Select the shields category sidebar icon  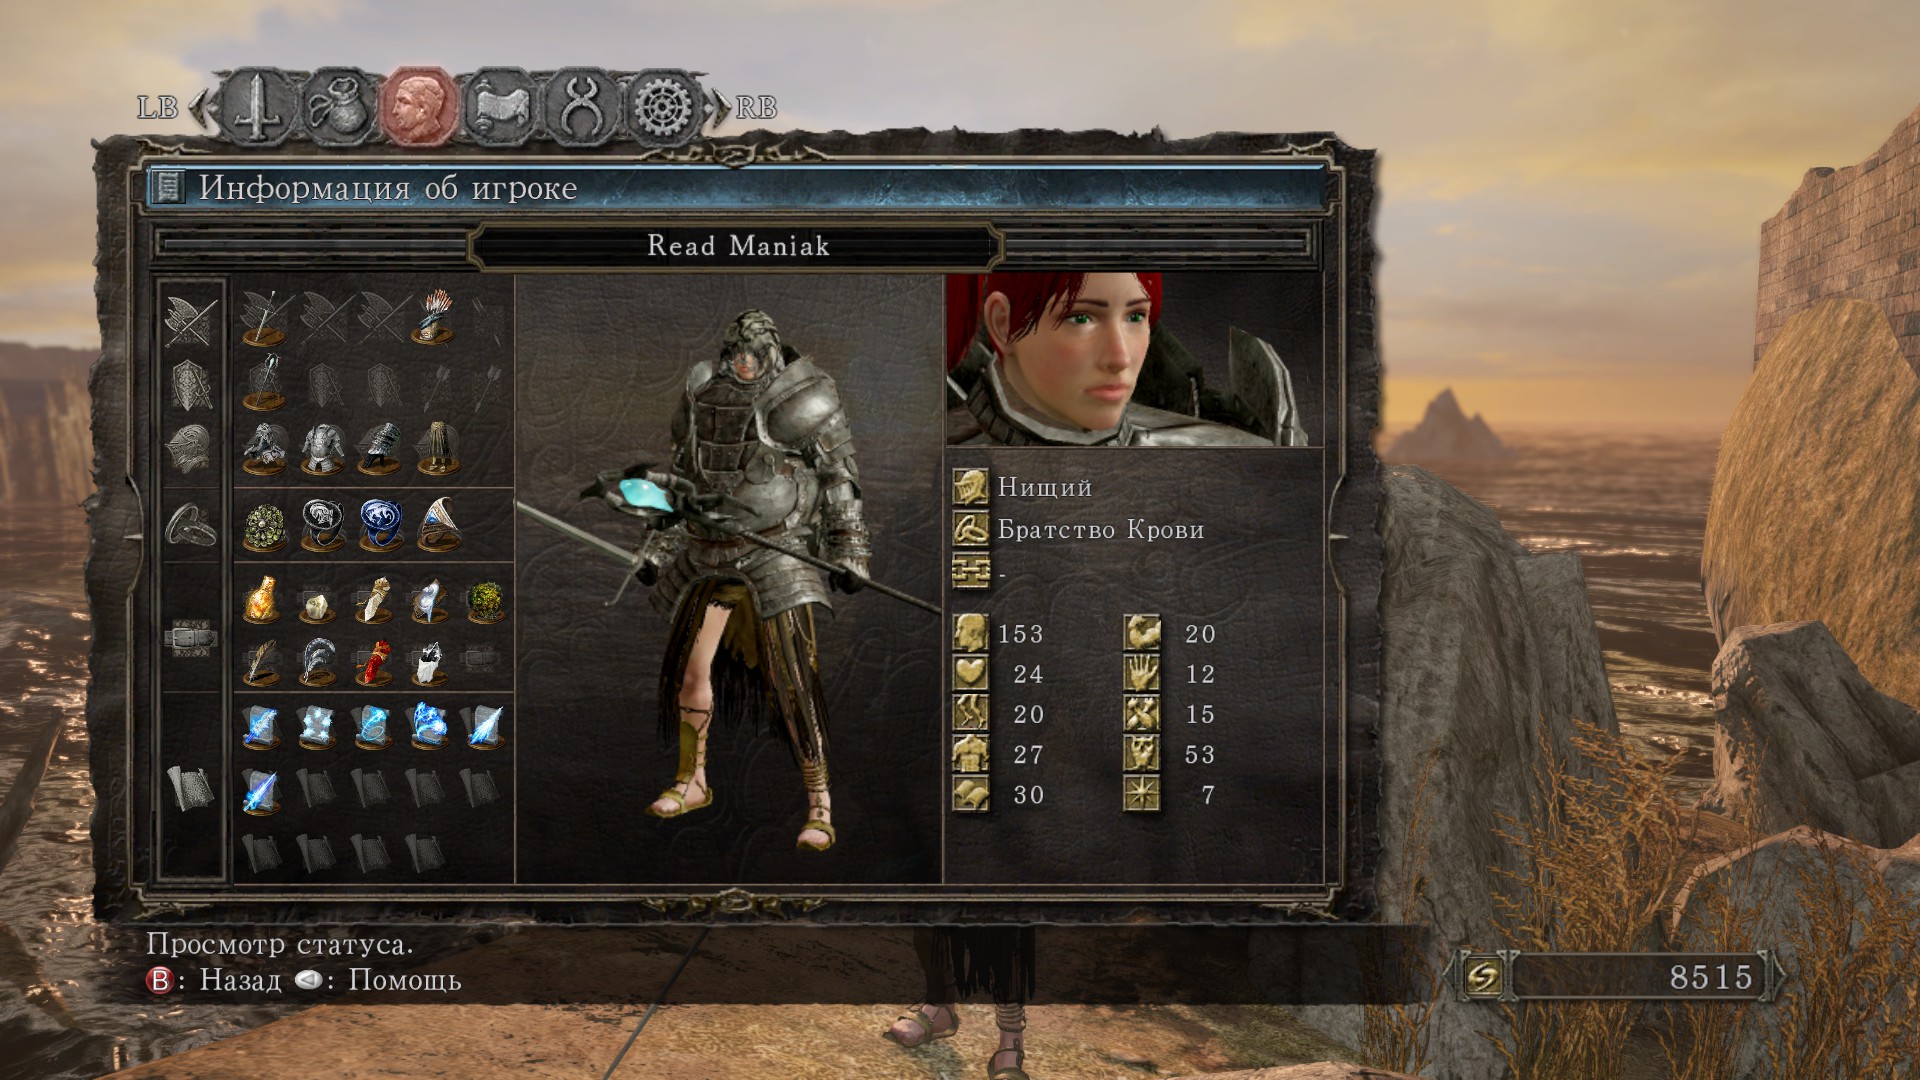pos(191,385)
